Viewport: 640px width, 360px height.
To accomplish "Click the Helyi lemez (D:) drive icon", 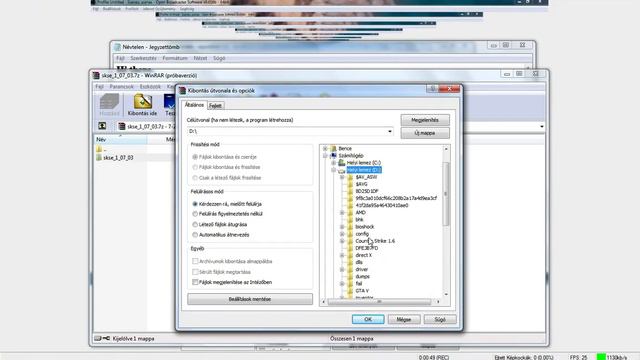I will pyautogui.click(x=342, y=170).
